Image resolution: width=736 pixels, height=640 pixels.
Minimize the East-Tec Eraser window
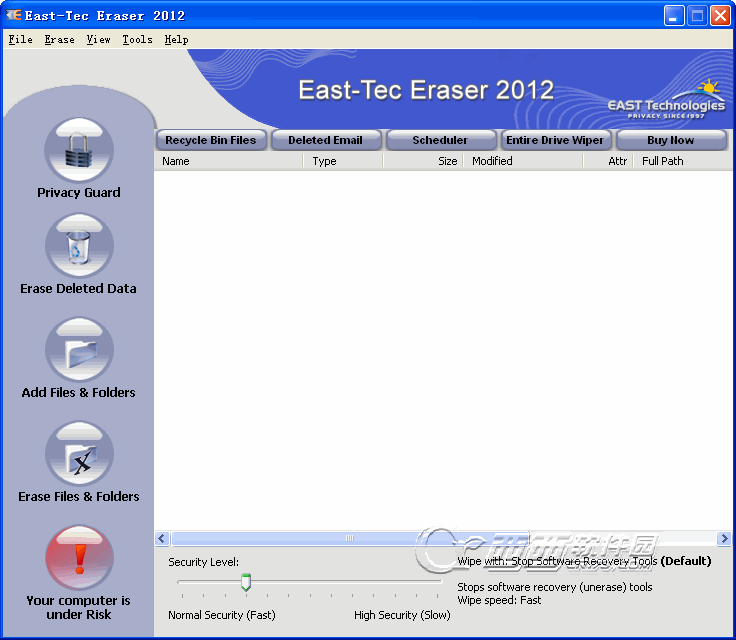(x=674, y=15)
